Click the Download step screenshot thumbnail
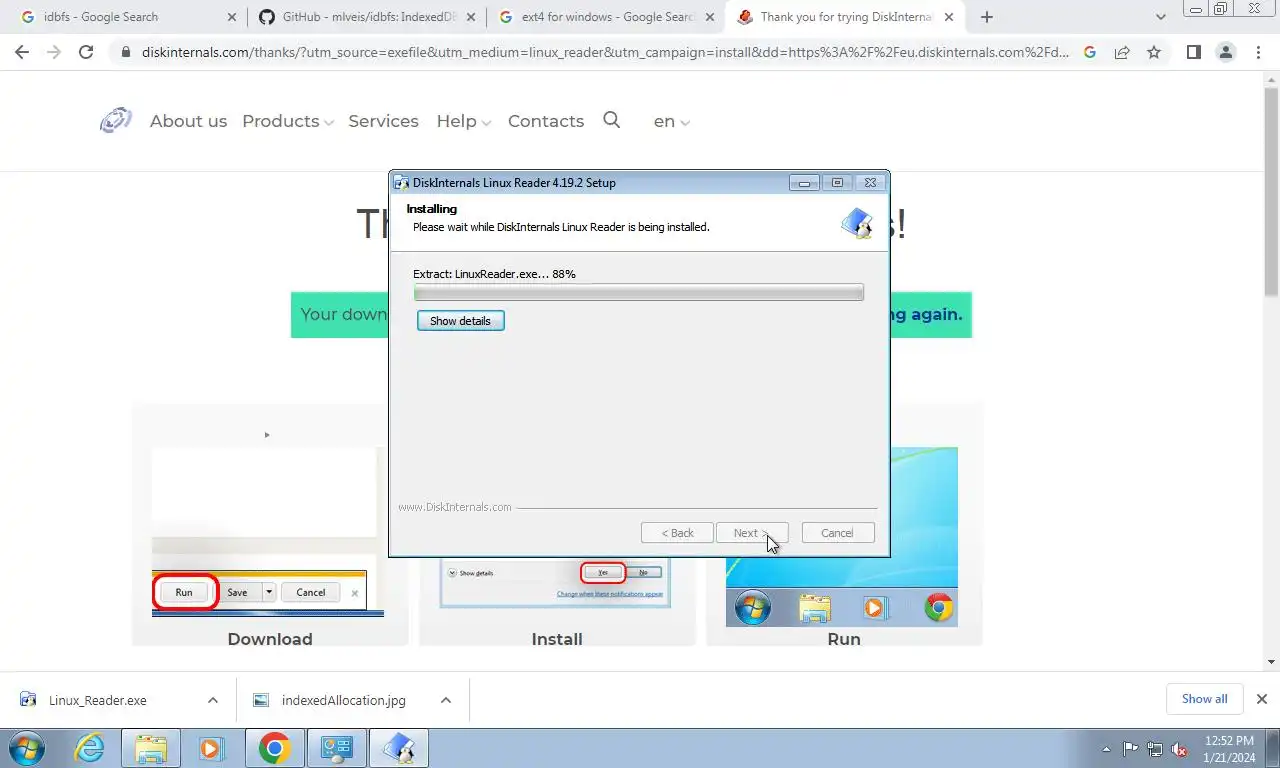The height and width of the screenshot is (768, 1280). (267, 532)
